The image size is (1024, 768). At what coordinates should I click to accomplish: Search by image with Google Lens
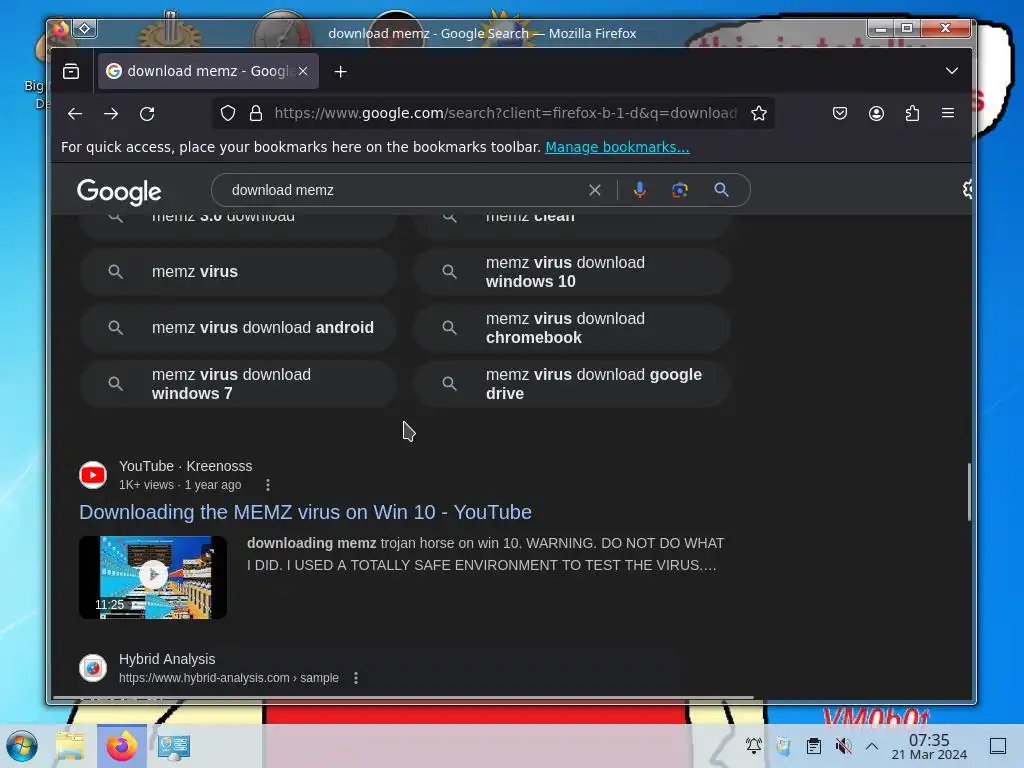(x=680, y=190)
